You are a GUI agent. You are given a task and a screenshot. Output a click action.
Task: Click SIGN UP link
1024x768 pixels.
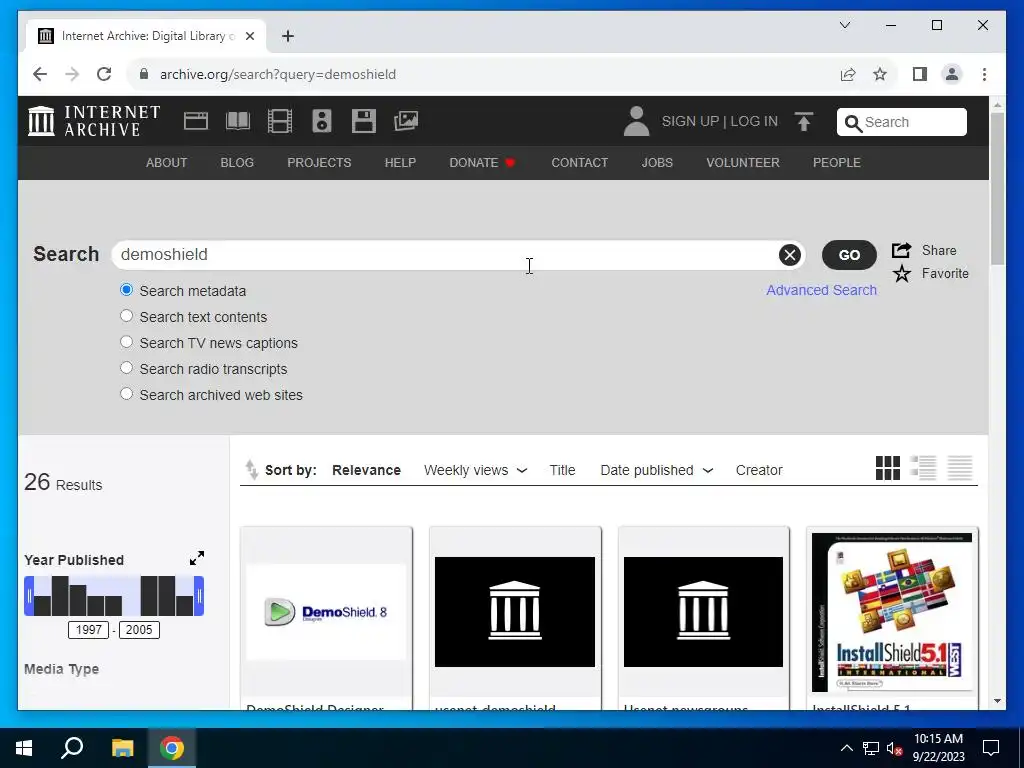point(690,121)
